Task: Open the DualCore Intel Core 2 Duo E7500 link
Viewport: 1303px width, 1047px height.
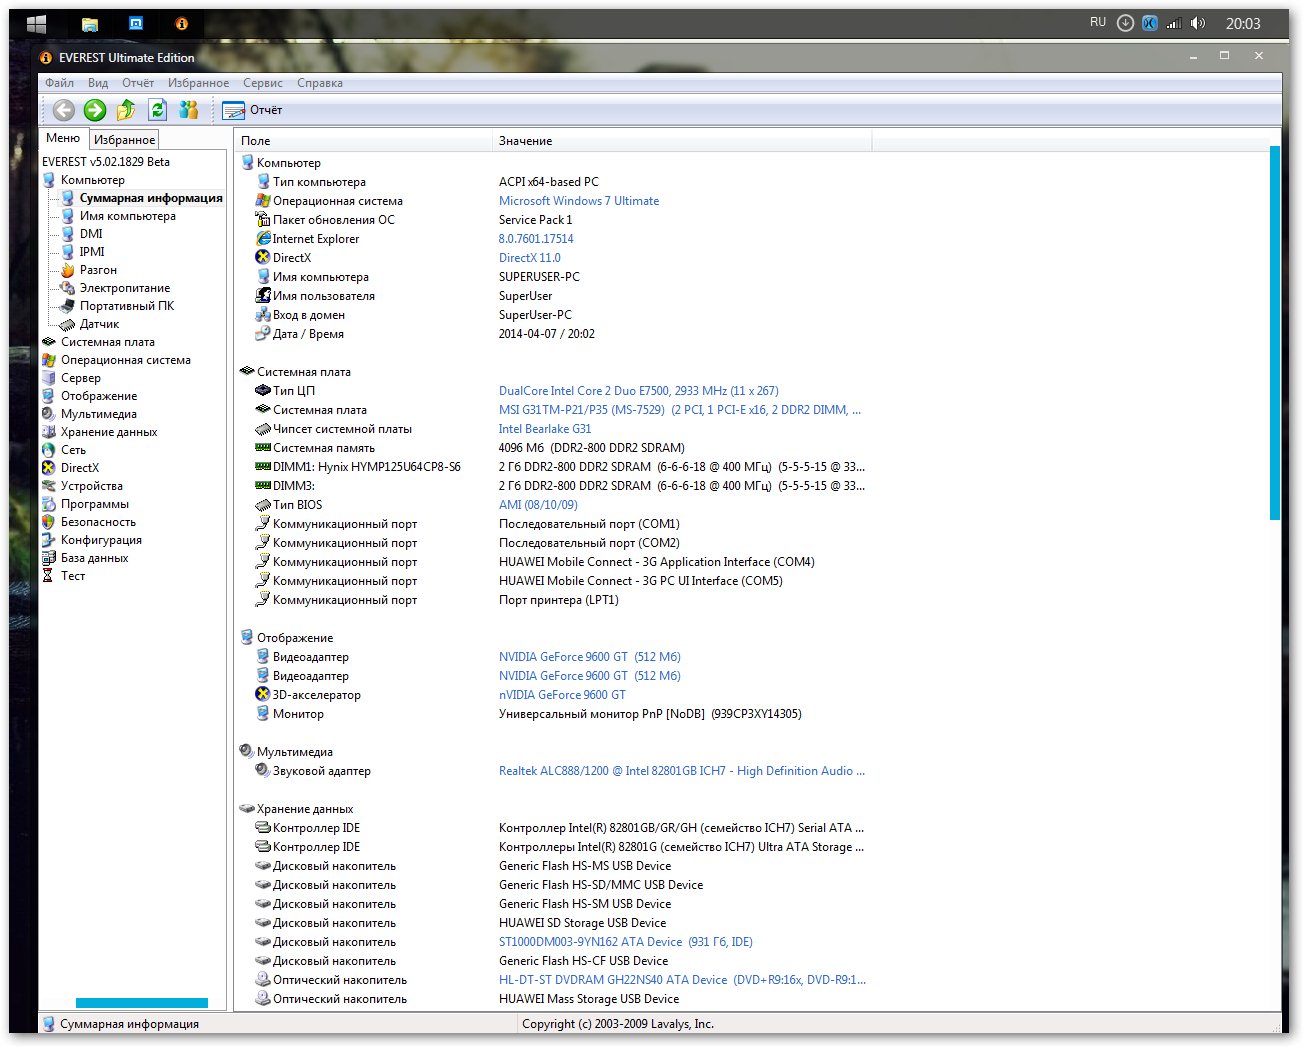Action: pyautogui.click(x=638, y=391)
